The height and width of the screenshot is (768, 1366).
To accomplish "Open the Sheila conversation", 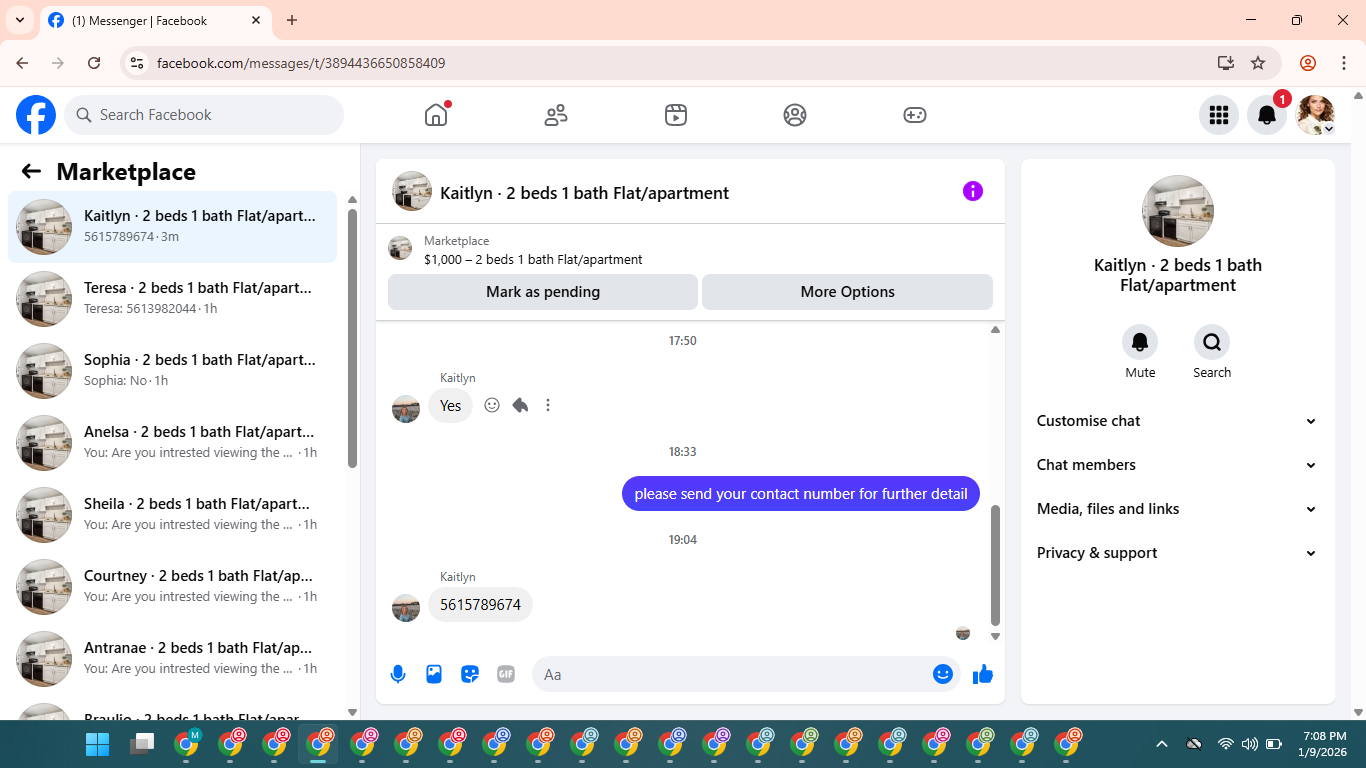I will [x=173, y=515].
